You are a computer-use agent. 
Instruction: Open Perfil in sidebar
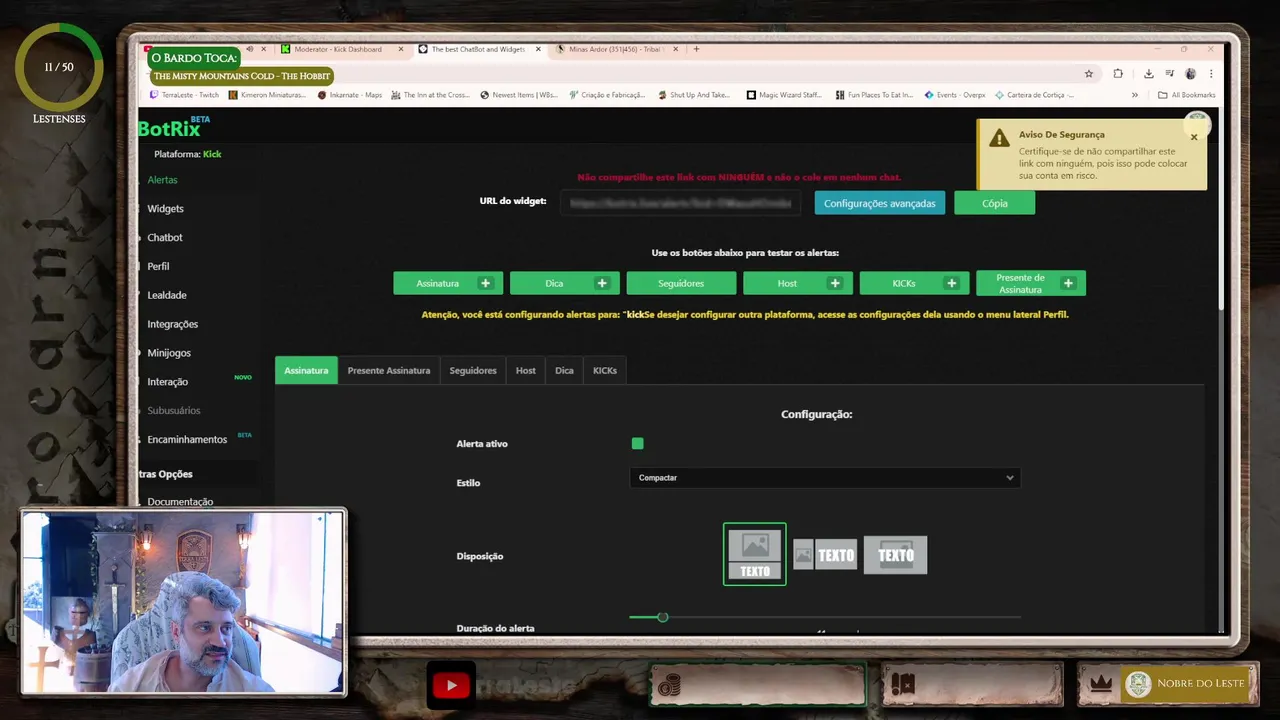(x=158, y=267)
